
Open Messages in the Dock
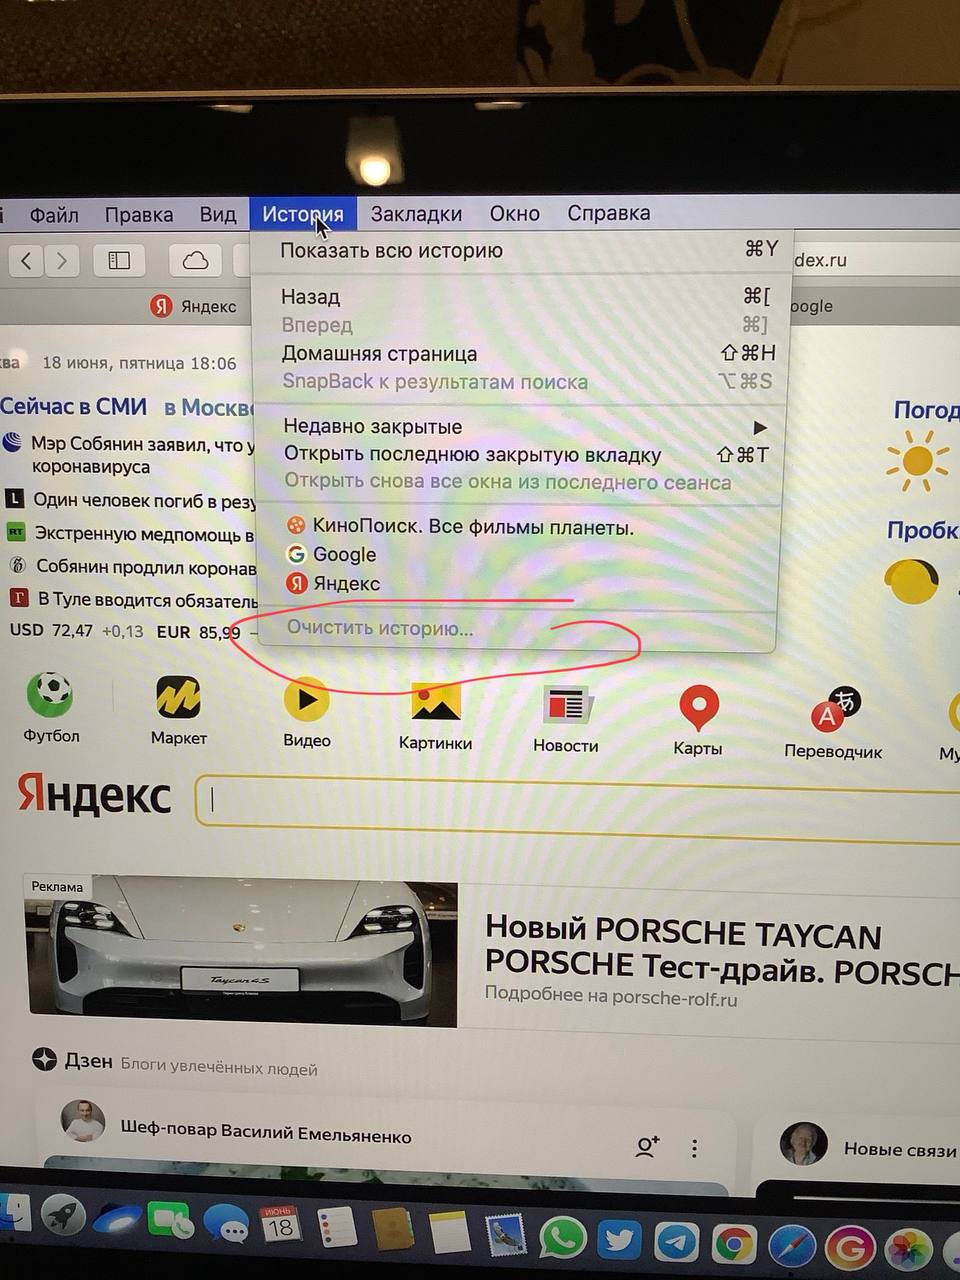226,1223
